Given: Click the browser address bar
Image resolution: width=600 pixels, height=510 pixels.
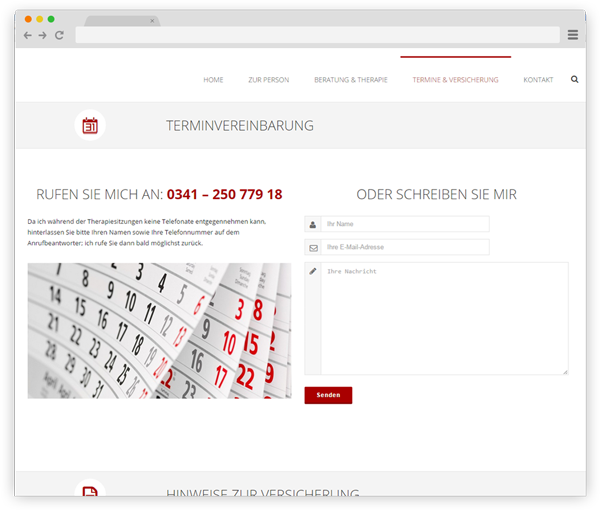Looking at the screenshot, I should coord(318,35).
